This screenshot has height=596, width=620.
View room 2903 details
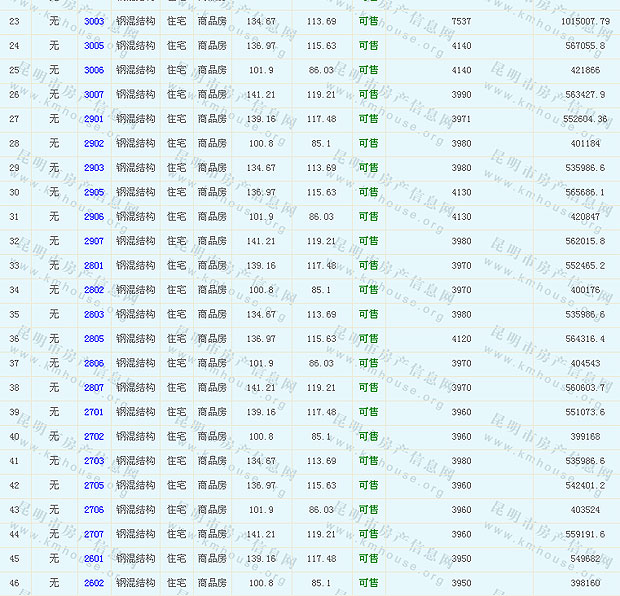(x=94, y=168)
